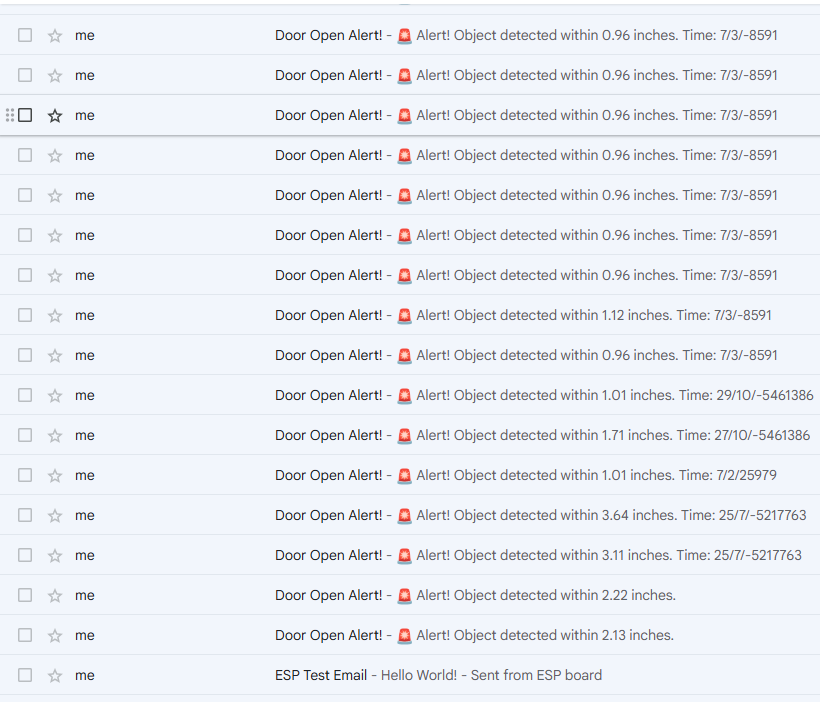The height and width of the screenshot is (702, 820).
Task: Star the email timed 29/10/-5461386
Action: point(55,395)
